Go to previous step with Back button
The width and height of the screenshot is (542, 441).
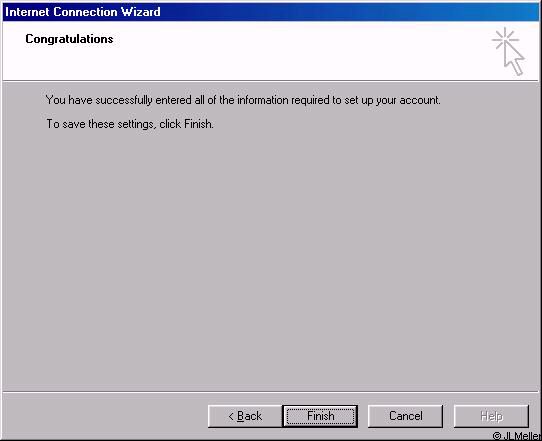245,416
